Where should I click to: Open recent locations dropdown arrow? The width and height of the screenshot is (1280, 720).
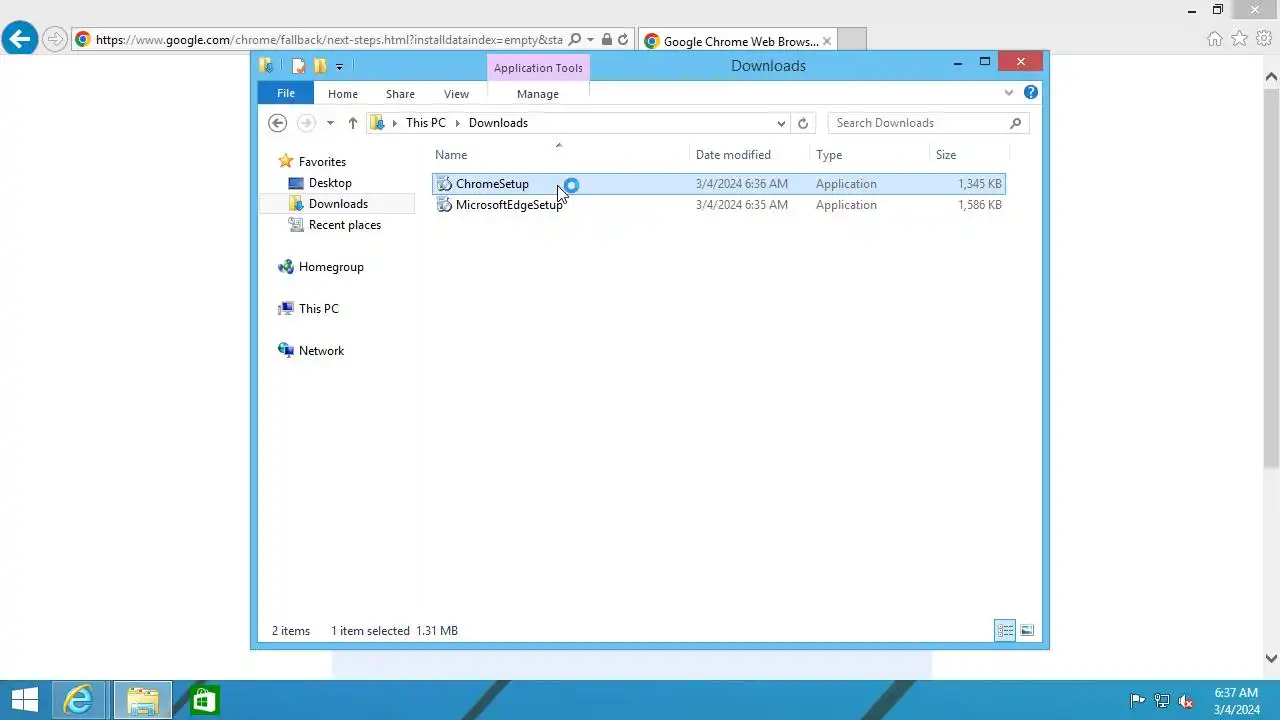click(330, 124)
